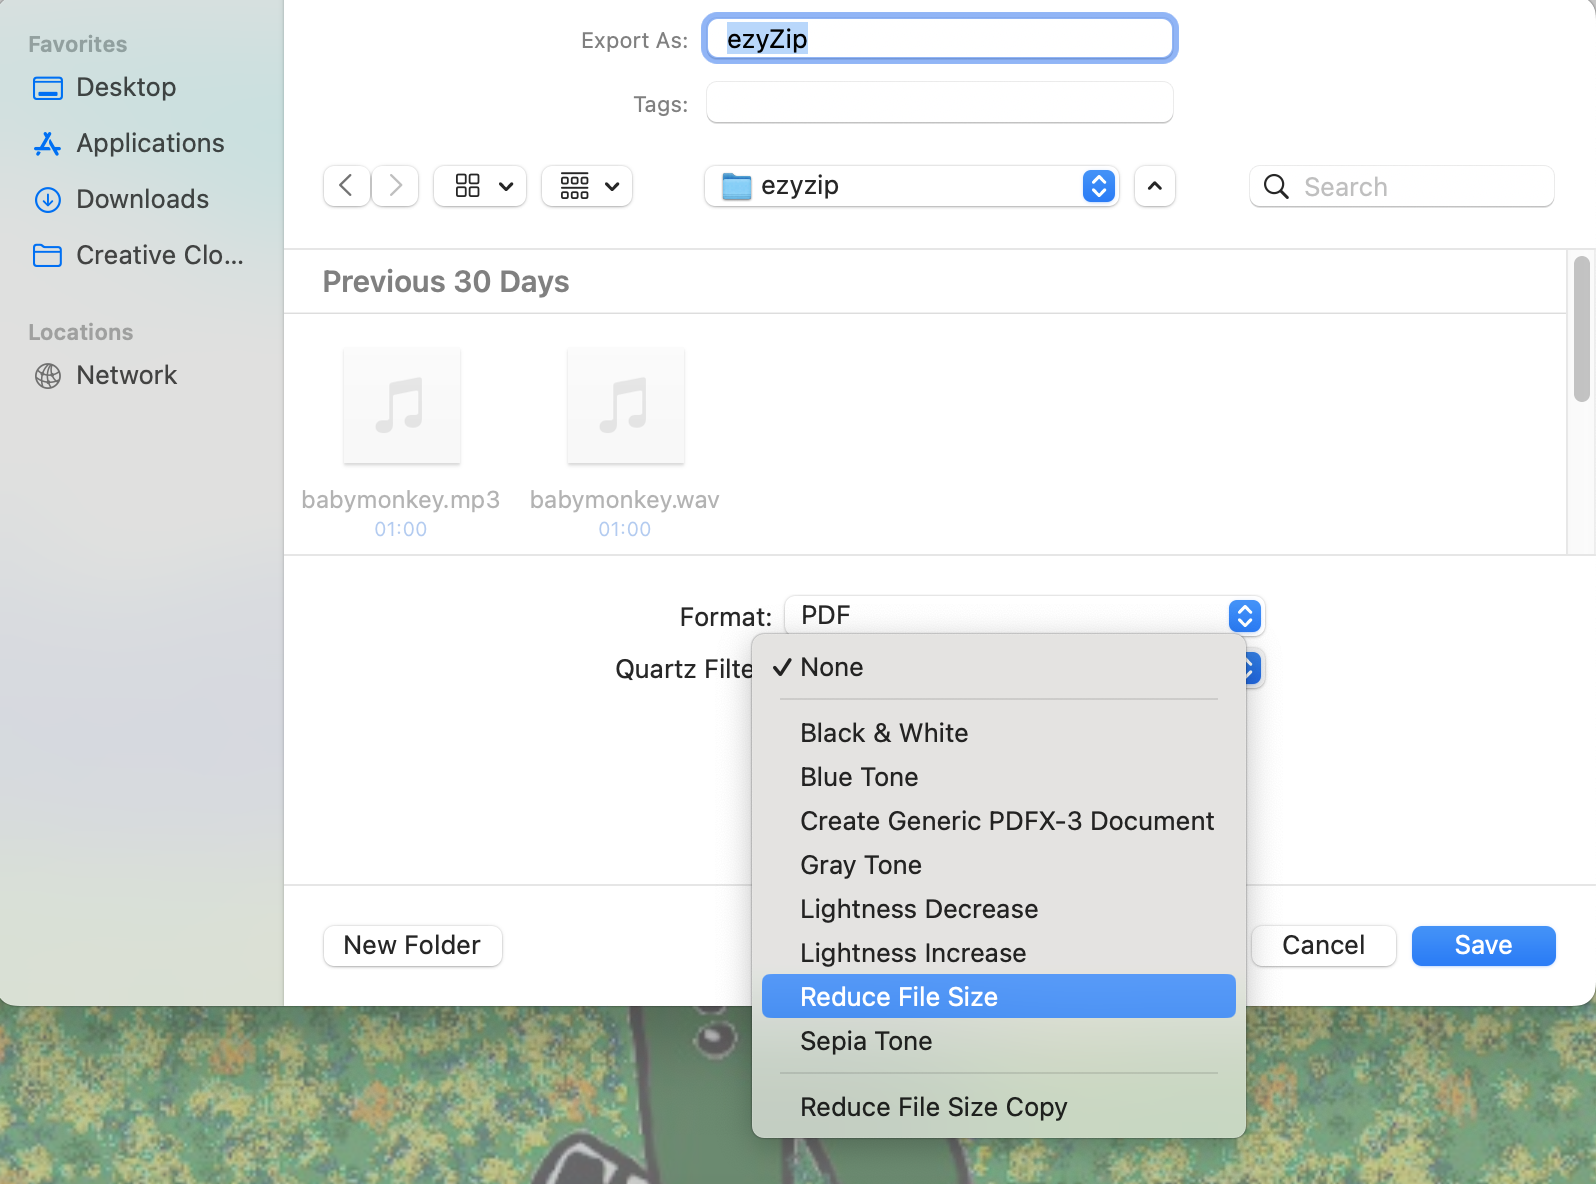The image size is (1596, 1184).
Task: Choose the Lightness Increase filter
Action: (x=998, y=953)
